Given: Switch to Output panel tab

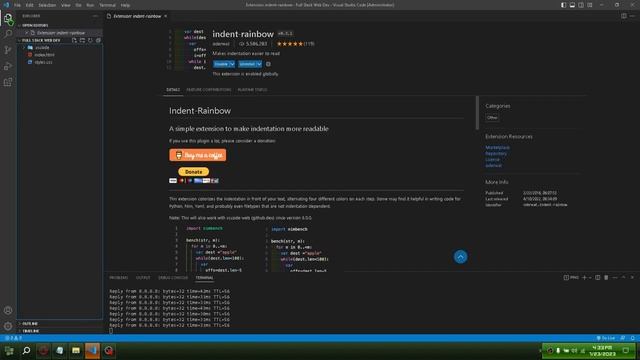Looking at the screenshot, I should click(x=143, y=278).
